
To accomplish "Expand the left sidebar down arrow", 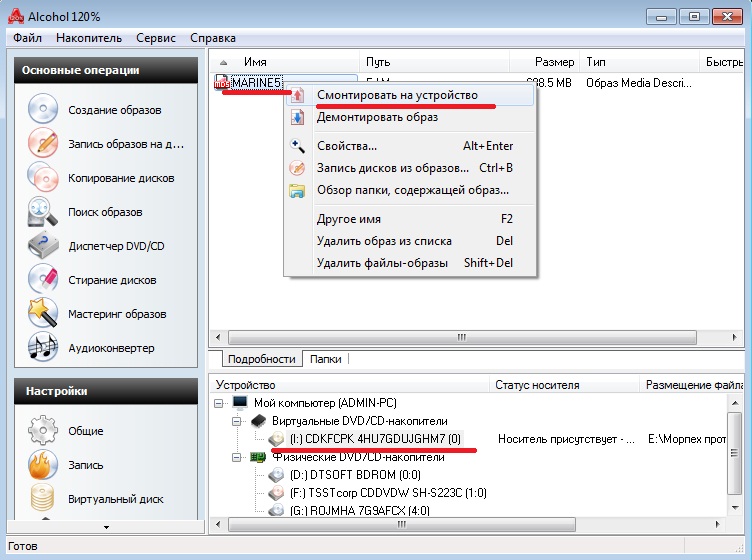I will tap(106, 527).
